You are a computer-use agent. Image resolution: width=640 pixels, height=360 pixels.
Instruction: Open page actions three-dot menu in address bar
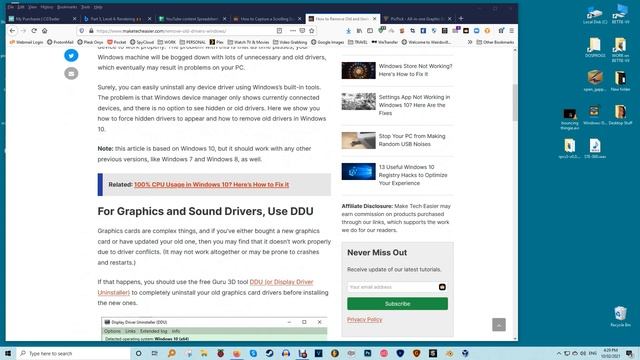(293, 31)
